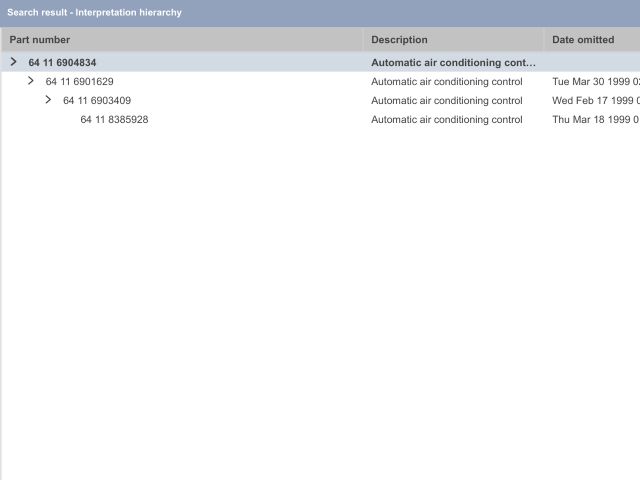Collapse the 64 11 6903409 node chevron
The image size is (640, 480).
pyautogui.click(x=48, y=100)
